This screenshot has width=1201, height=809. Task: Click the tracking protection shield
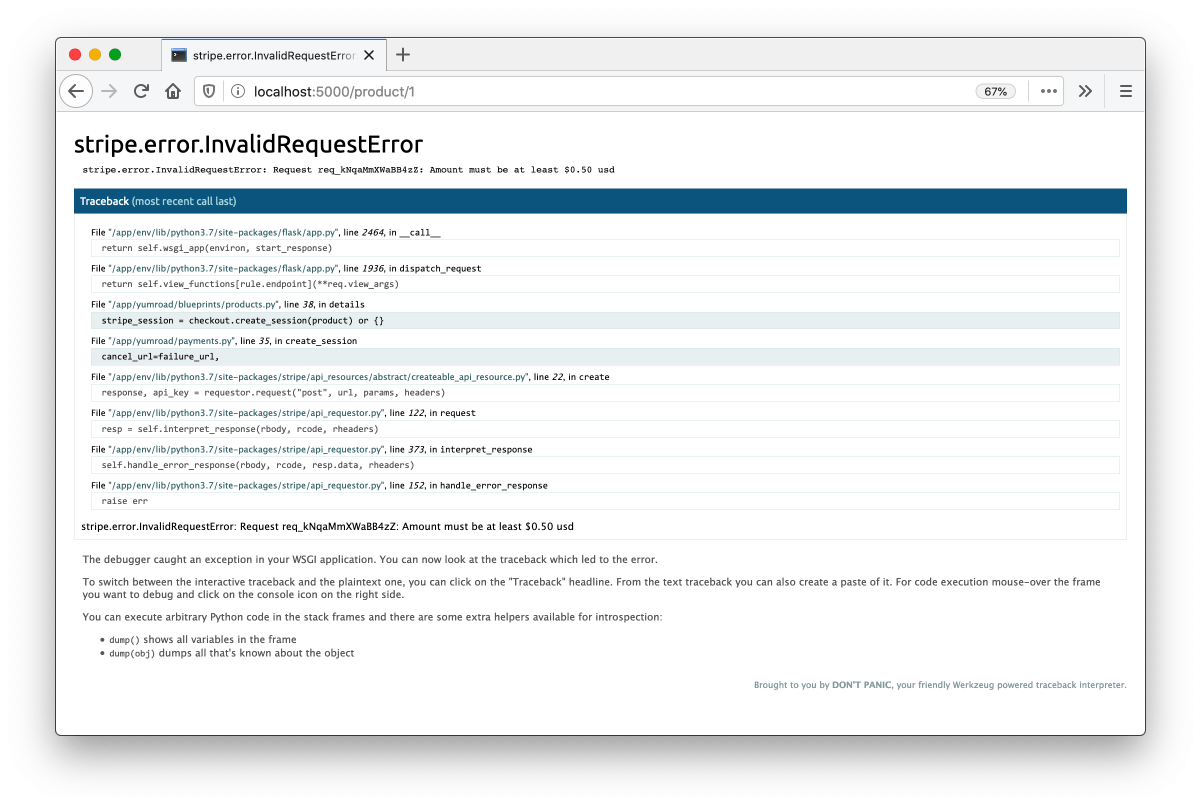tap(208, 90)
